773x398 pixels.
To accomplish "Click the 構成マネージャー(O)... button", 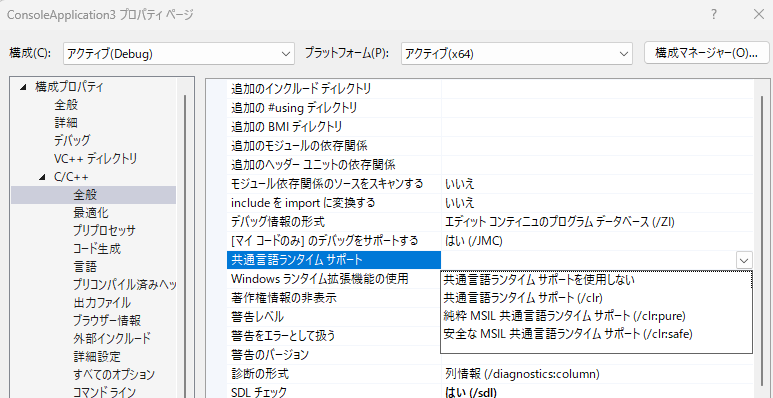I will 706,53.
